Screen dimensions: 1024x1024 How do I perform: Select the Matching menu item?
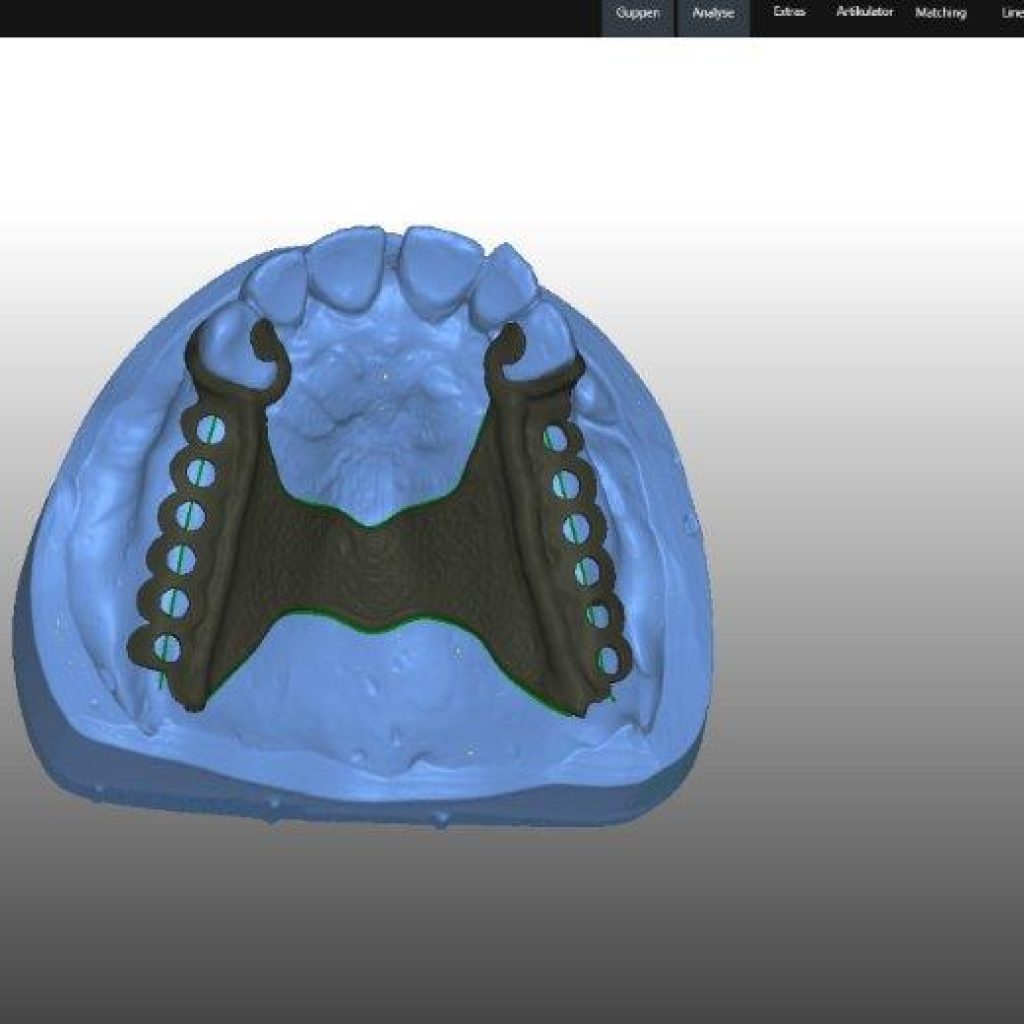(940, 13)
